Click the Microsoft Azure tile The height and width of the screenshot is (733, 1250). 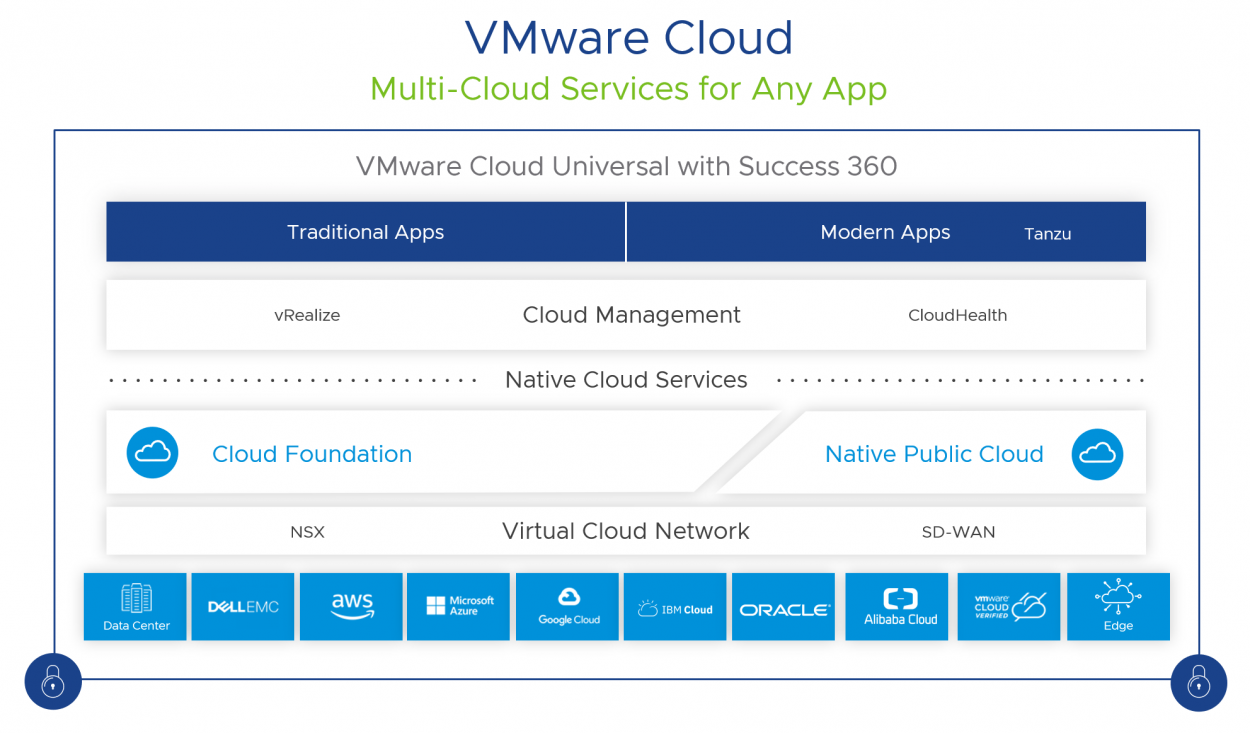[458, 607]
